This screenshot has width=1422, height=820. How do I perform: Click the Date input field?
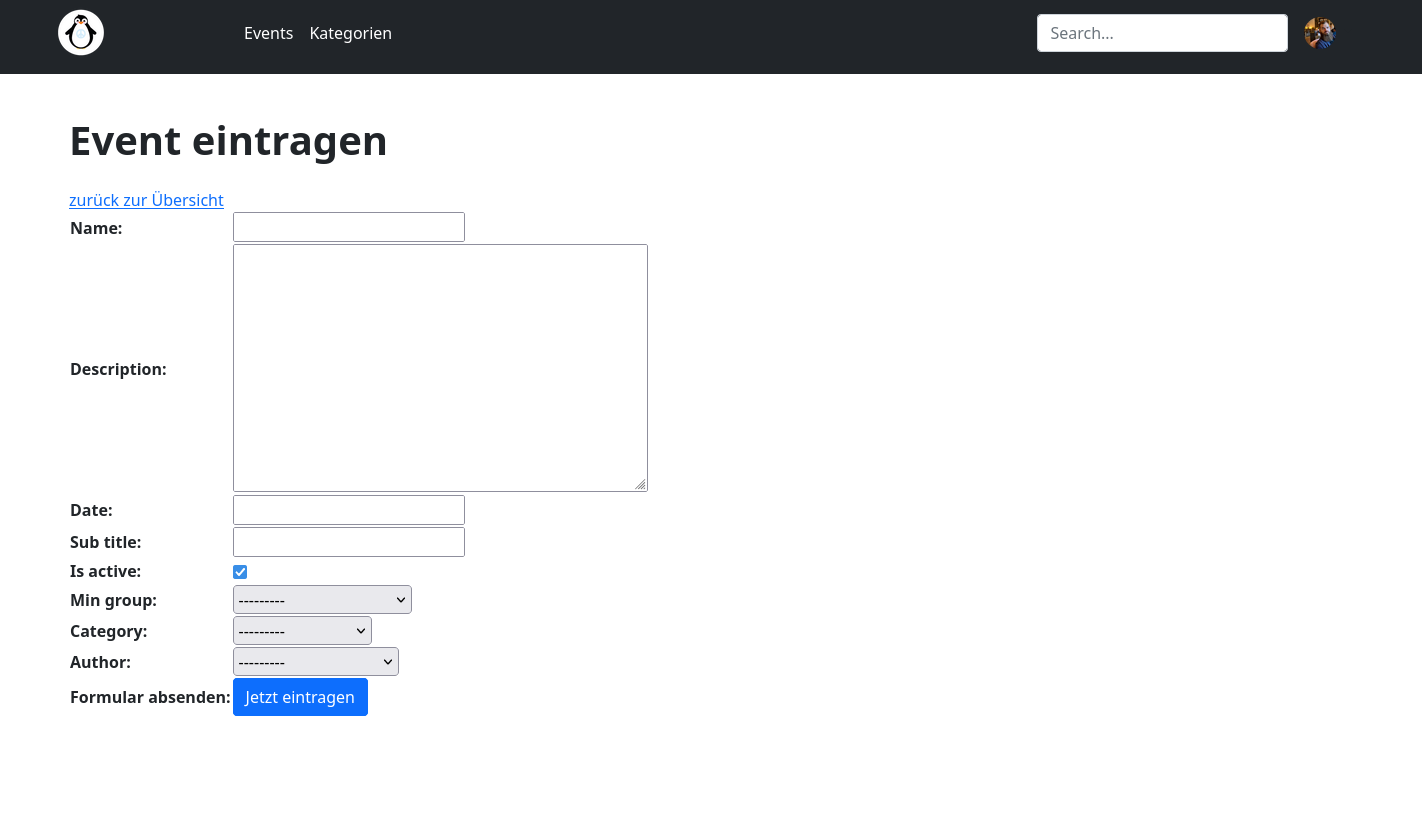pos(348,510)
